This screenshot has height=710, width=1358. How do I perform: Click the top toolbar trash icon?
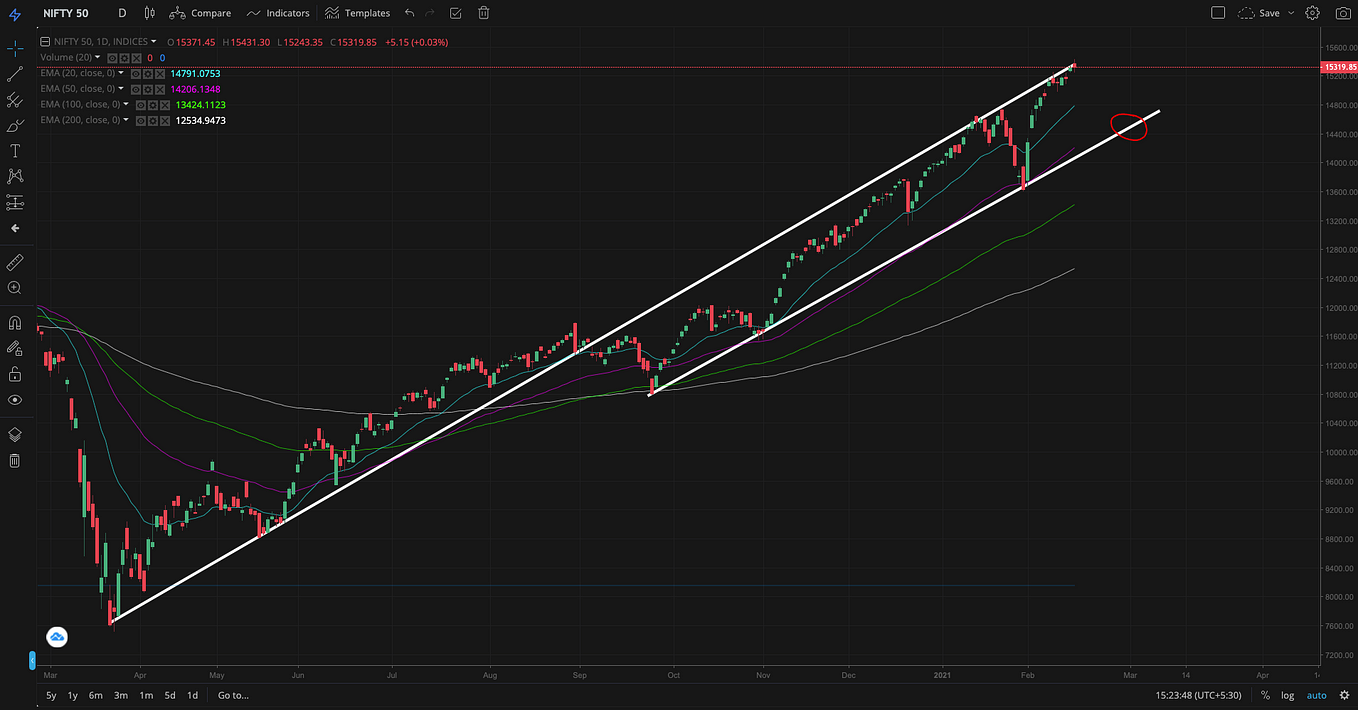(484, 13)
